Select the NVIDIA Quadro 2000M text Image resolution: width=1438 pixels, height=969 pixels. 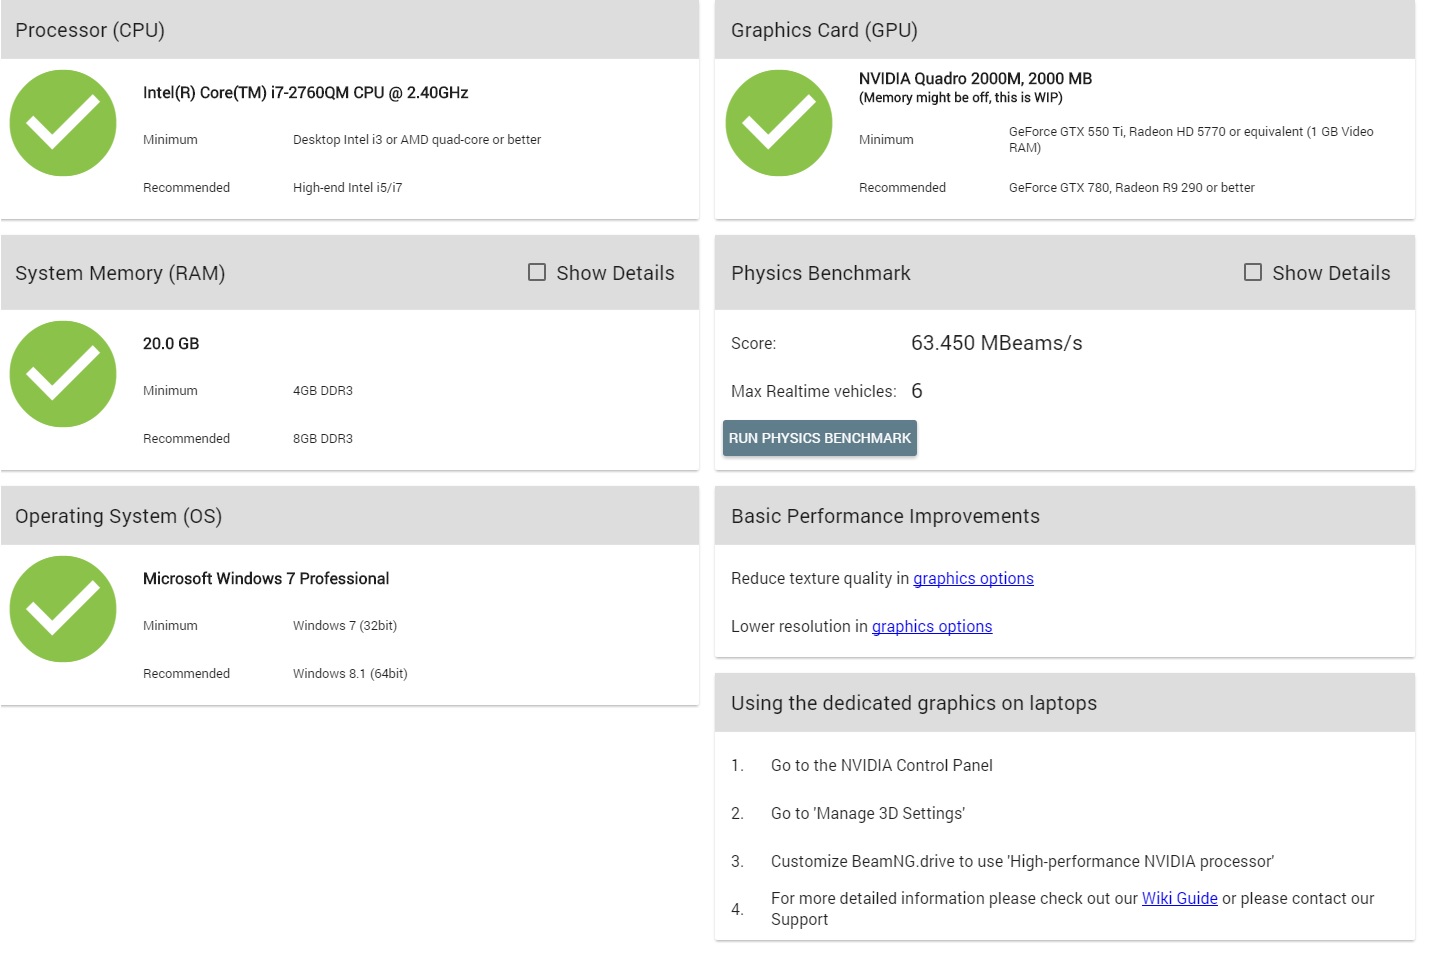click(975, 78)
